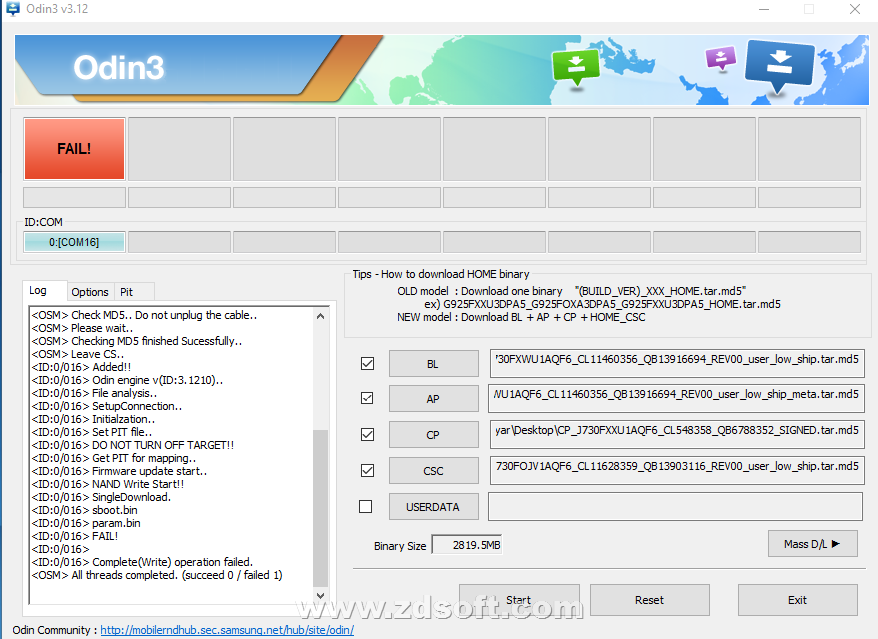Open the Options tab
The image size is (878, 639).
[90, 292]
